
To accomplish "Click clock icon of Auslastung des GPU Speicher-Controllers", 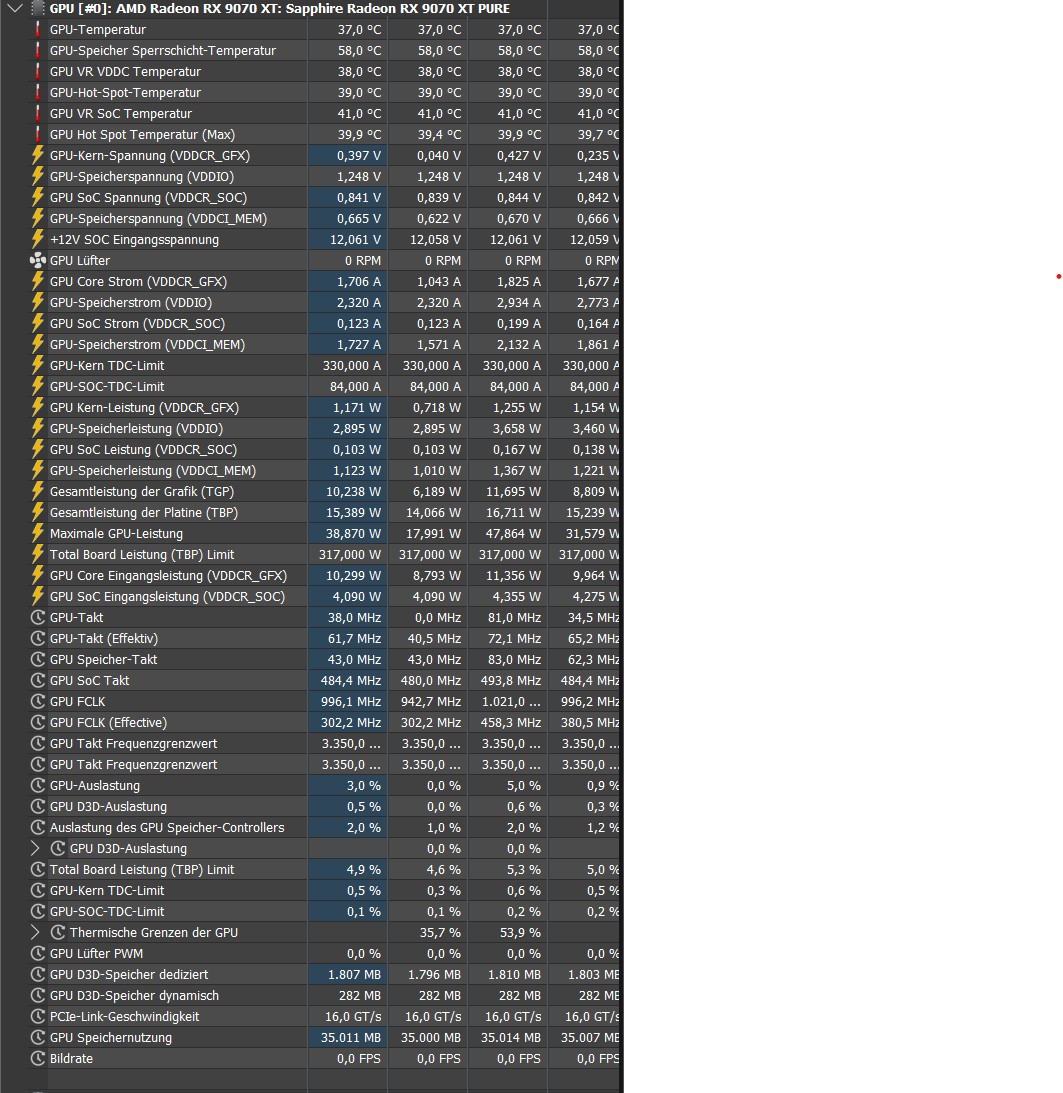I will [38, 827].
